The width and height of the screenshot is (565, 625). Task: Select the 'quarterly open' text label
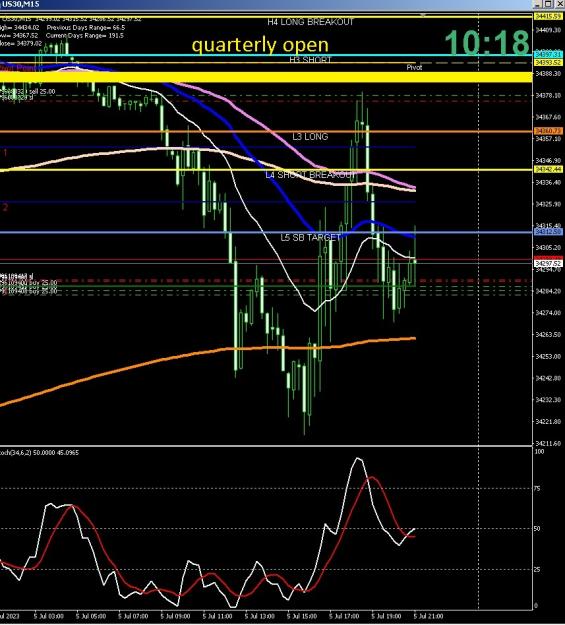[260, 45]
